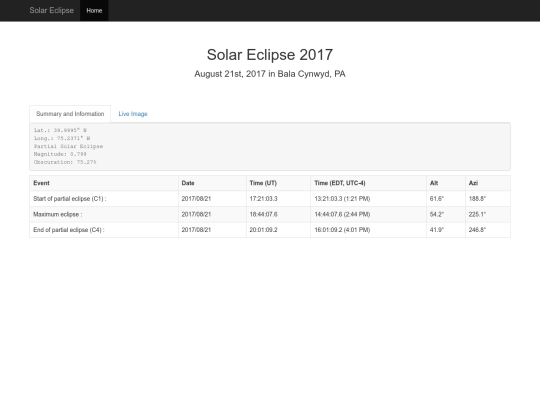Click Start of partial eclipse (C1) cell
Viewport: 540px width, 405px height.
pos(104,199)
